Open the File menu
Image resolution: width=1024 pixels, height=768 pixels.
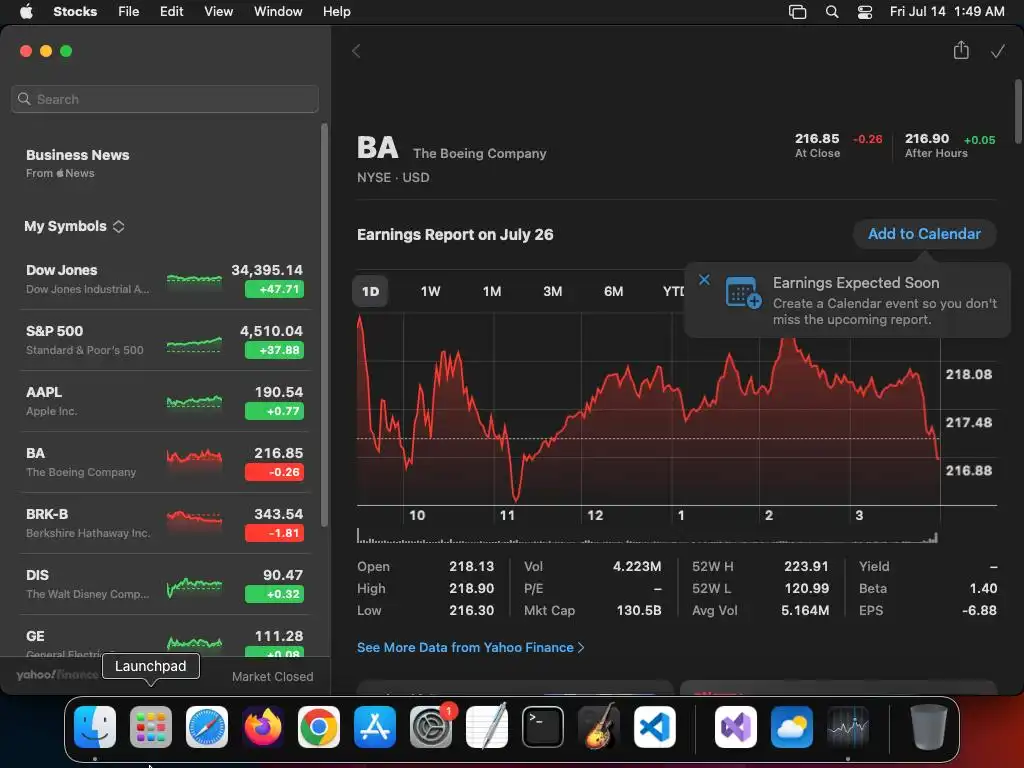click(x=129, y=12)
